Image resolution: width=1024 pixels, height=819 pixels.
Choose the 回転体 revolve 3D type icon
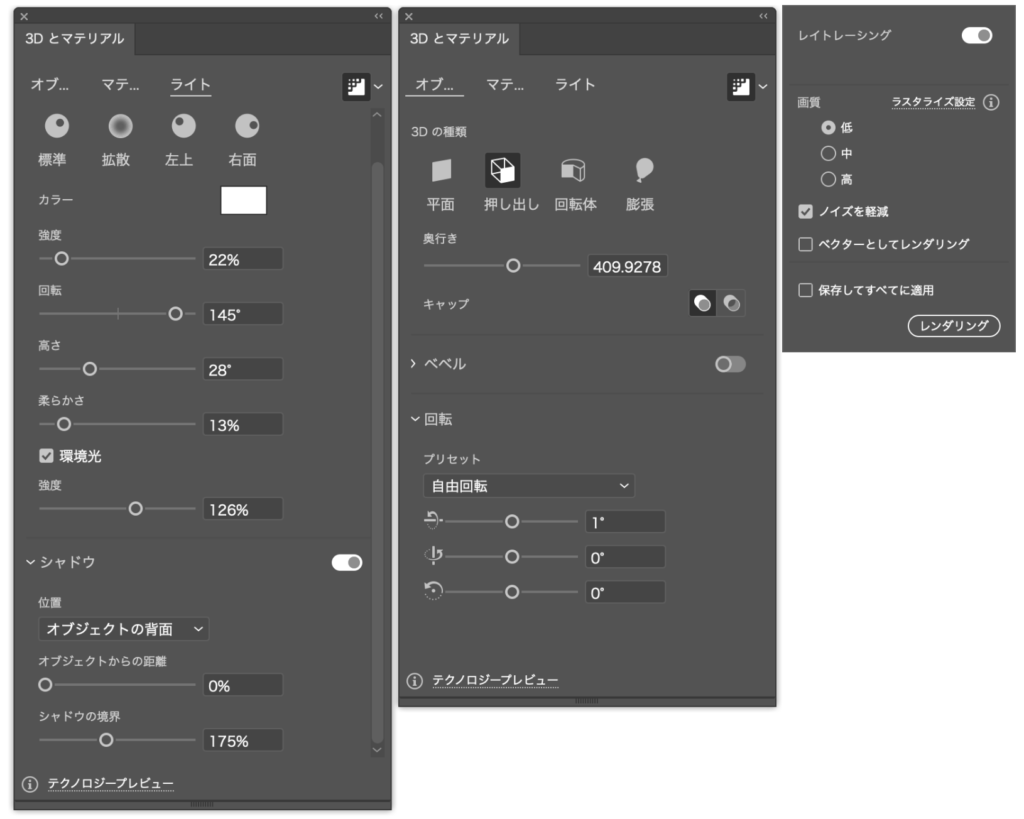tap(573, 170)
